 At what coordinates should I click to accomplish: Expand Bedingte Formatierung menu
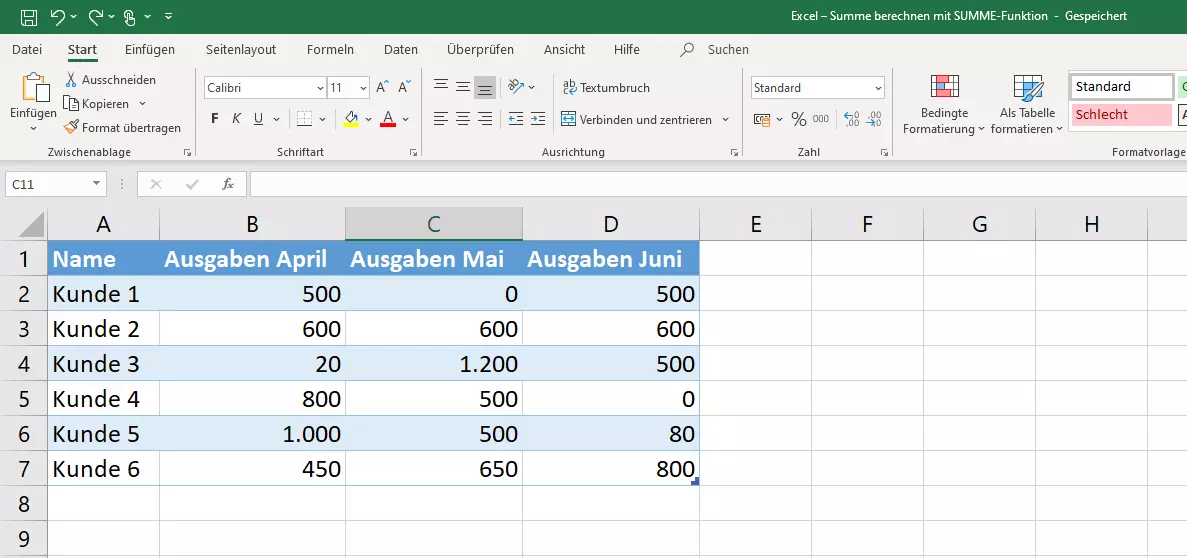(x=944, y=104)
